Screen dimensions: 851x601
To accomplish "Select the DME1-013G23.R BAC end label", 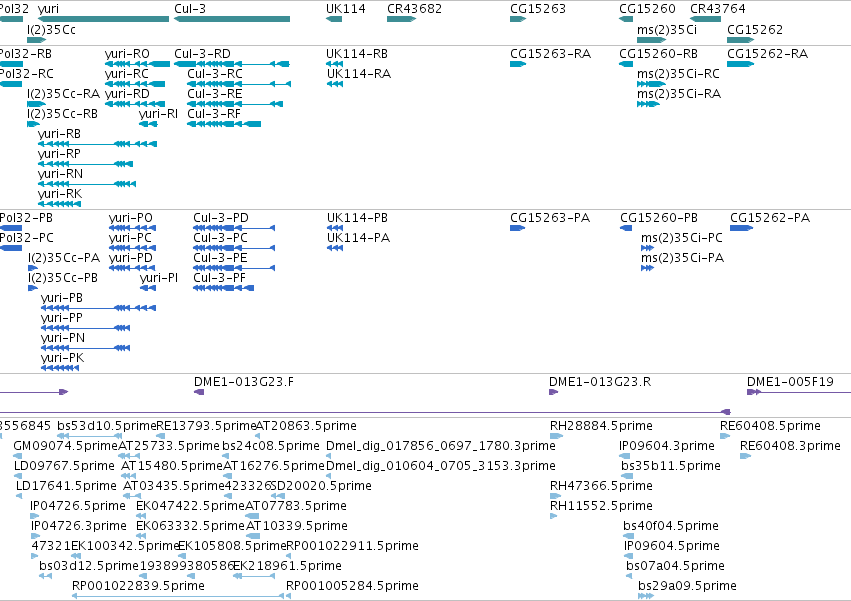I will pyautogui.click(x=600, y=382).
